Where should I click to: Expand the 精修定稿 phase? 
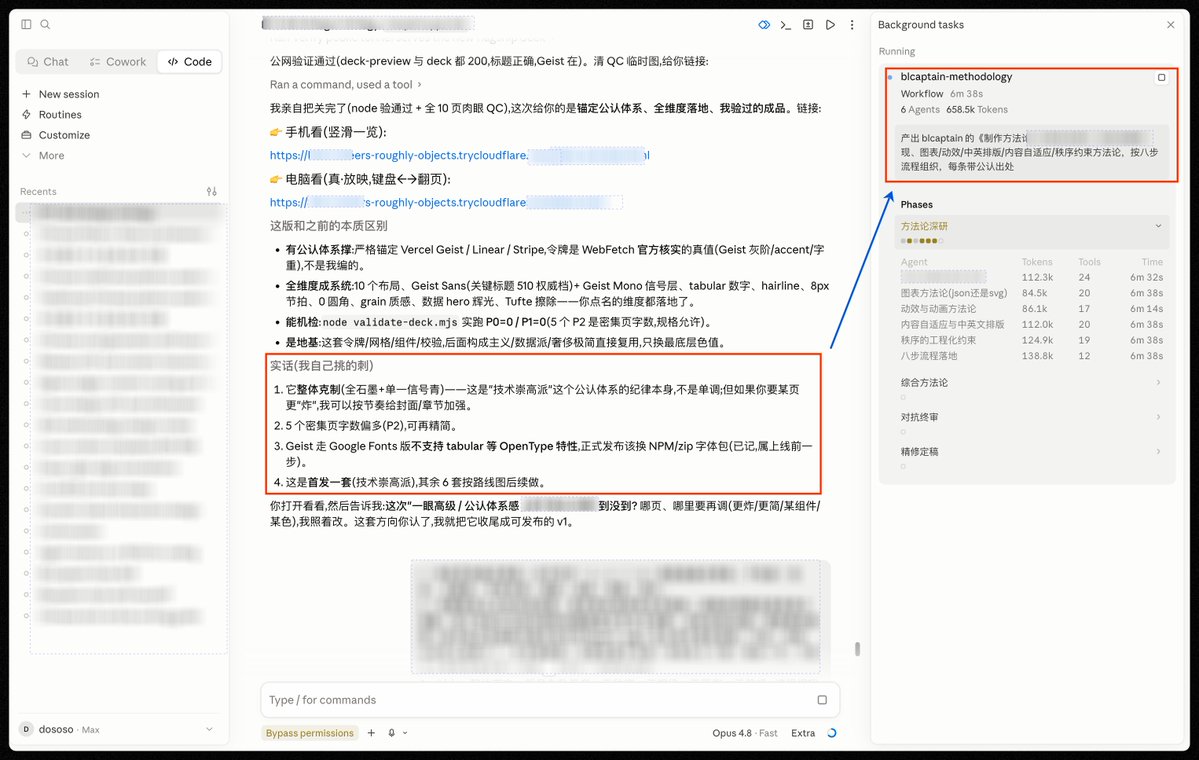(1032, 452)
